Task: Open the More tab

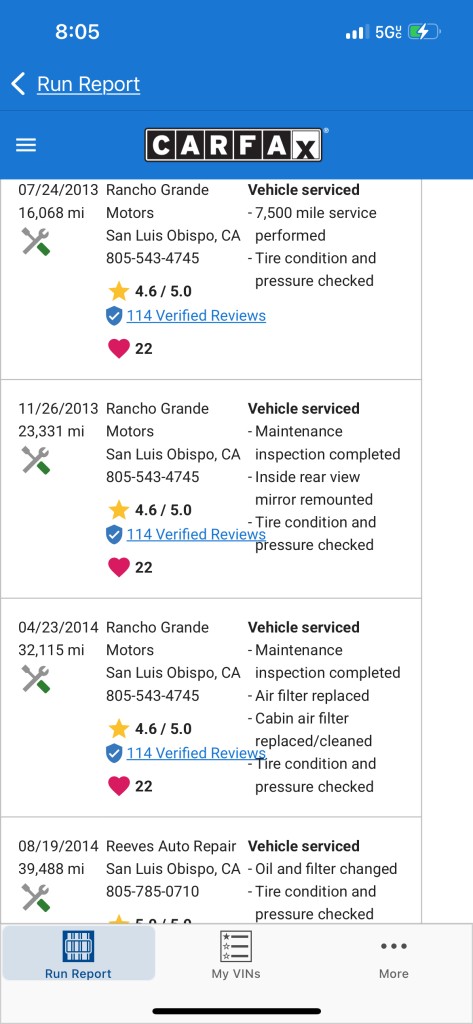Action: 394,954
